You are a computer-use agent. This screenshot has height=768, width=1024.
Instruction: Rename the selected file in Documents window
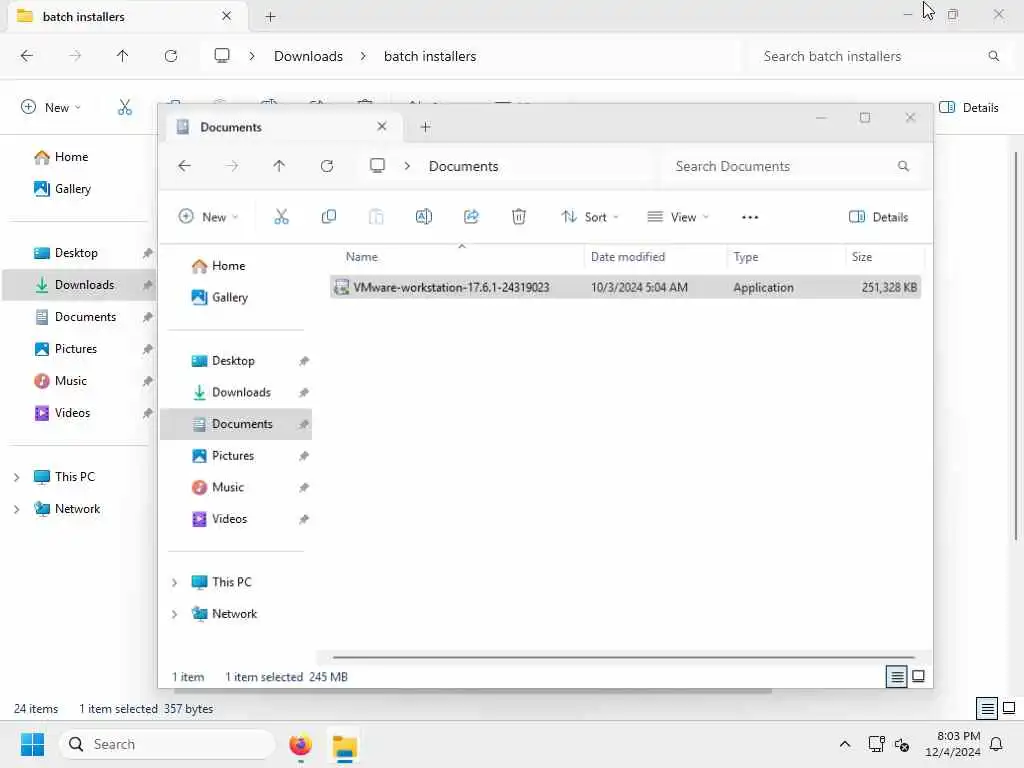pyautogui.click(x=423, y=217)
